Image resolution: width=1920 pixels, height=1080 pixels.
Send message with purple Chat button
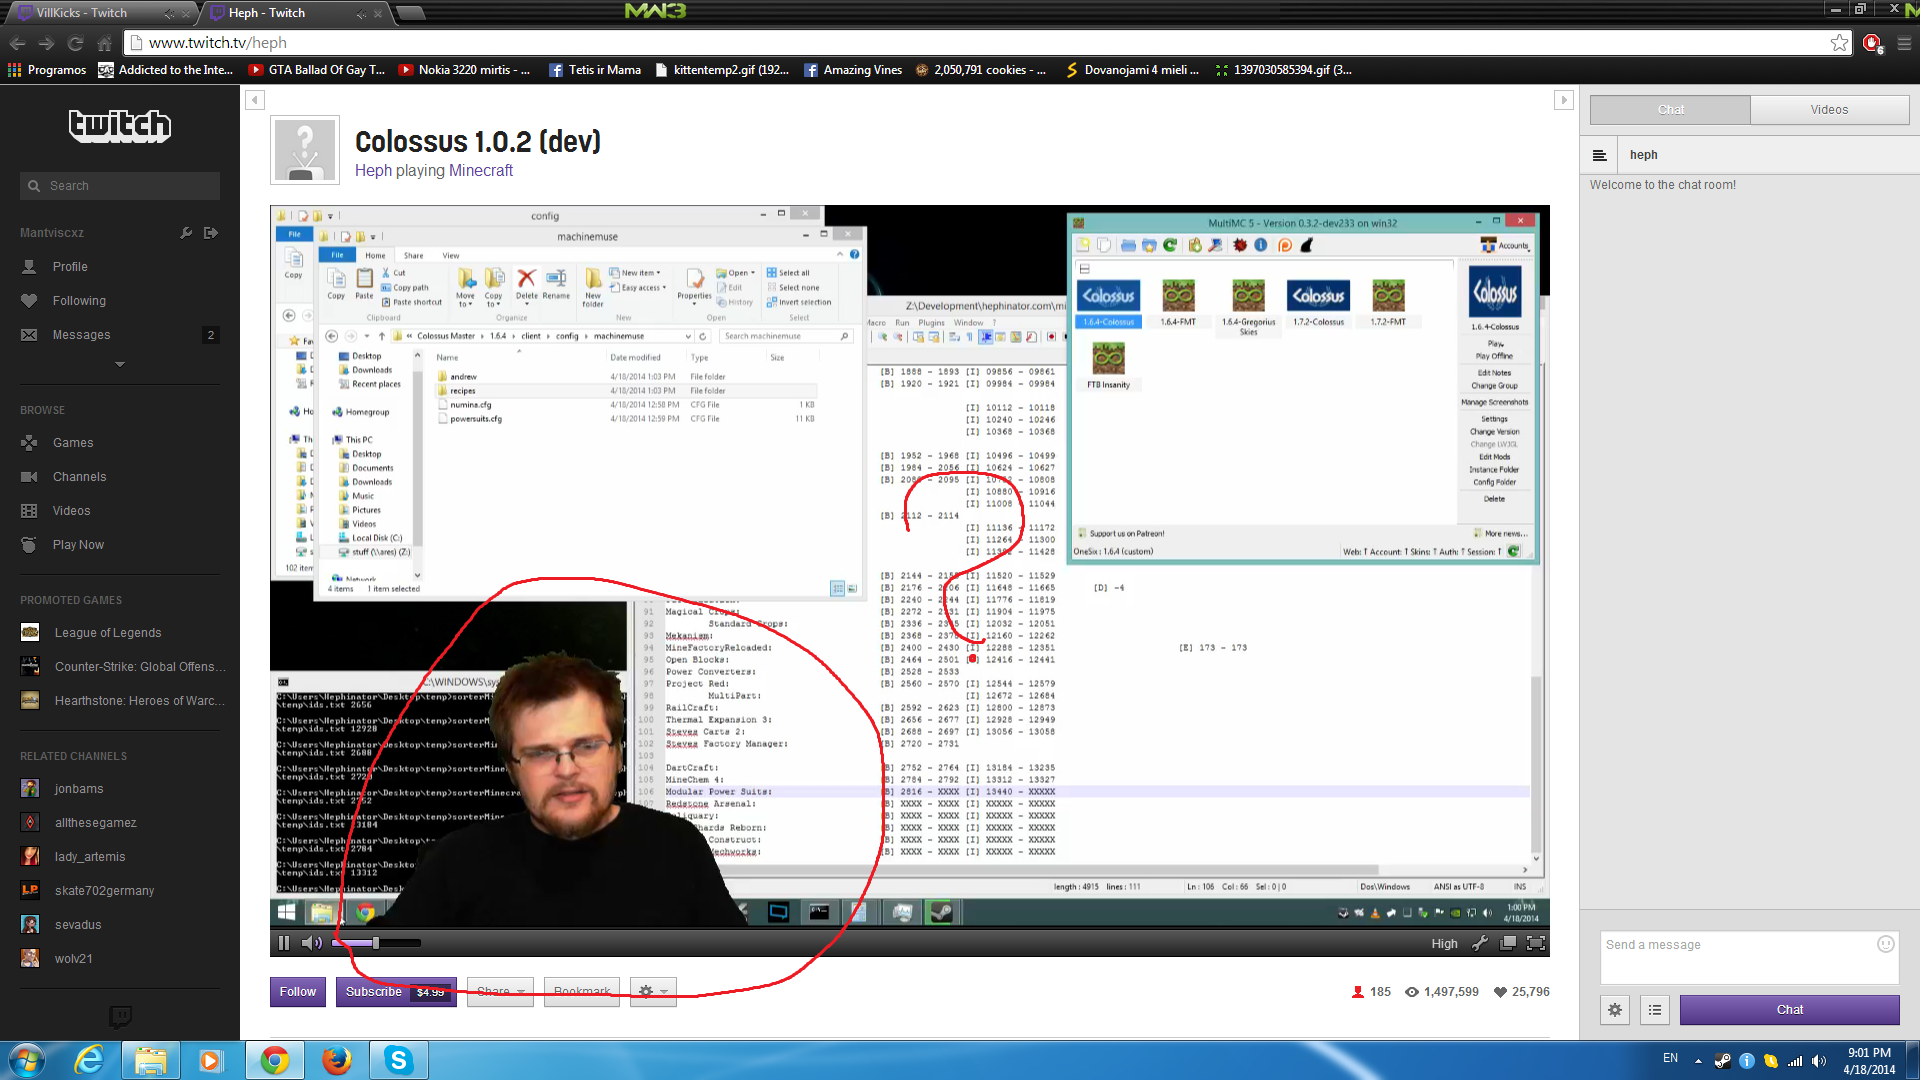[x=1789, y=1010]
